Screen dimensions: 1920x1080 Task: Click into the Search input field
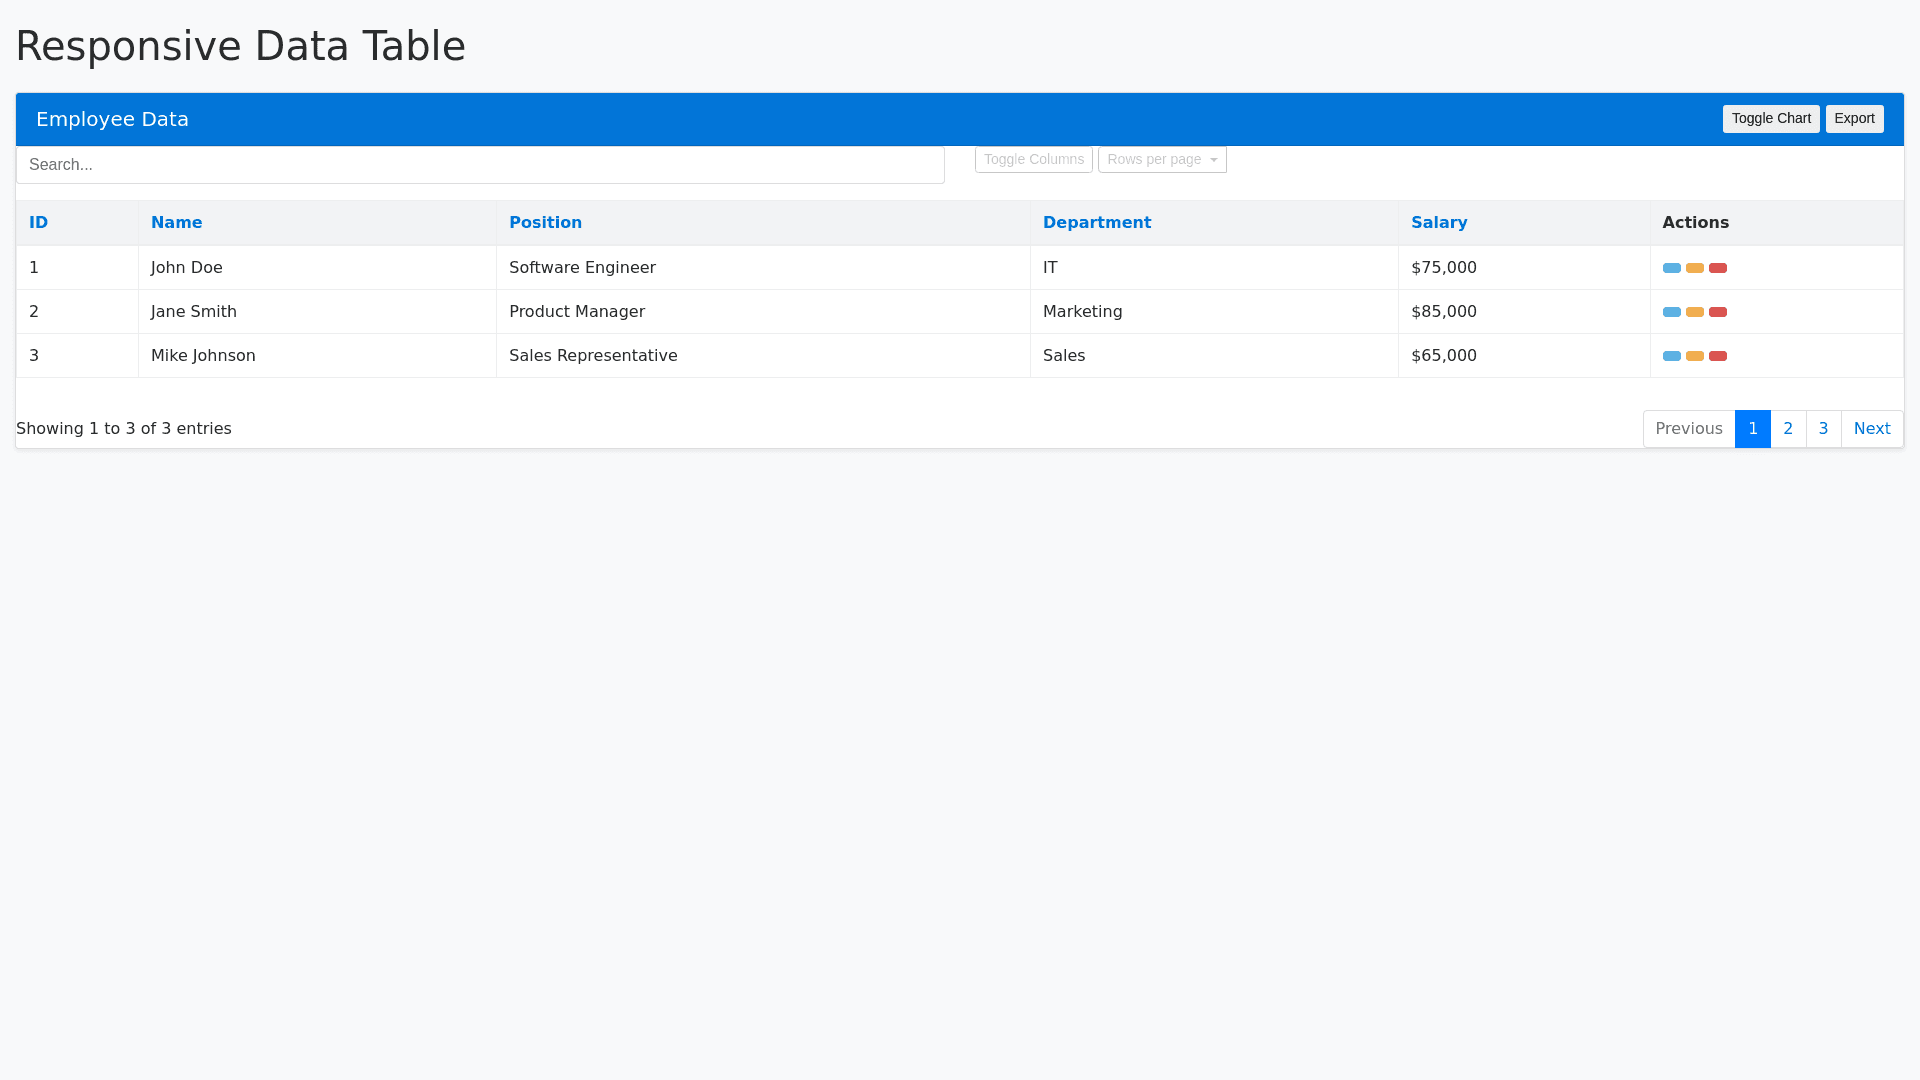pyautogui.click(x=480, y=165)
